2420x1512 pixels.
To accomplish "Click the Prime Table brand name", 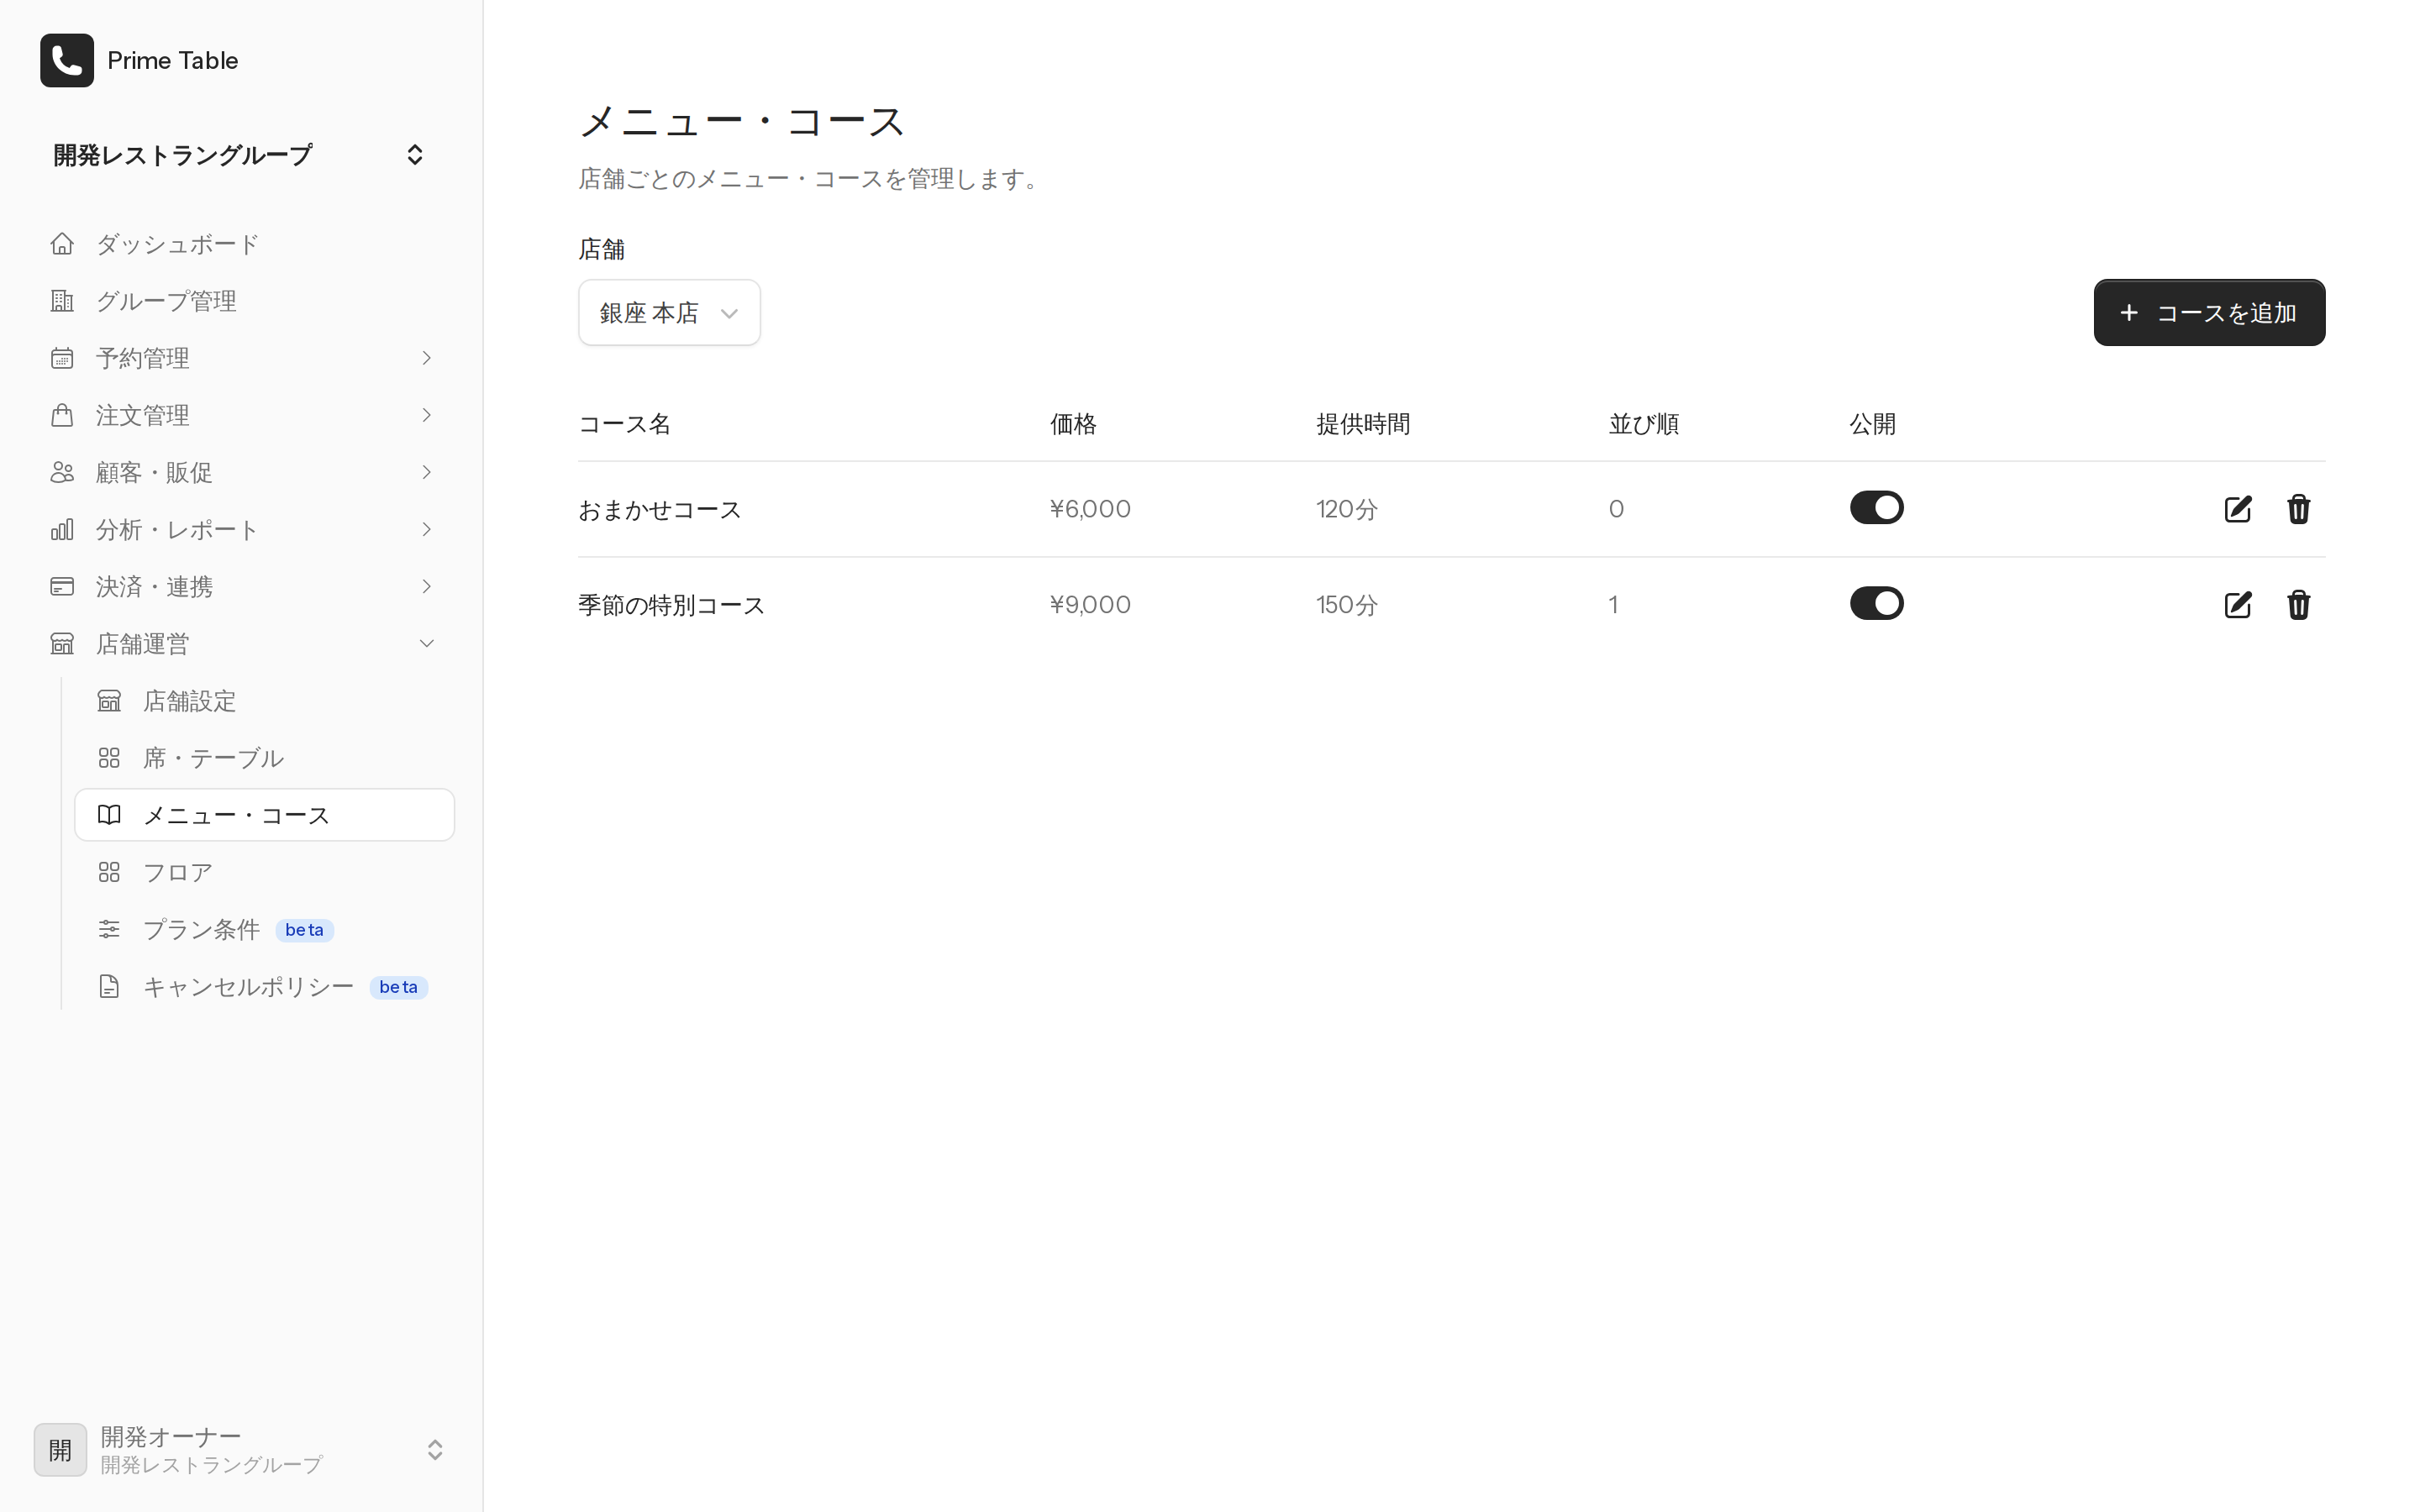I will click(172, 60).
